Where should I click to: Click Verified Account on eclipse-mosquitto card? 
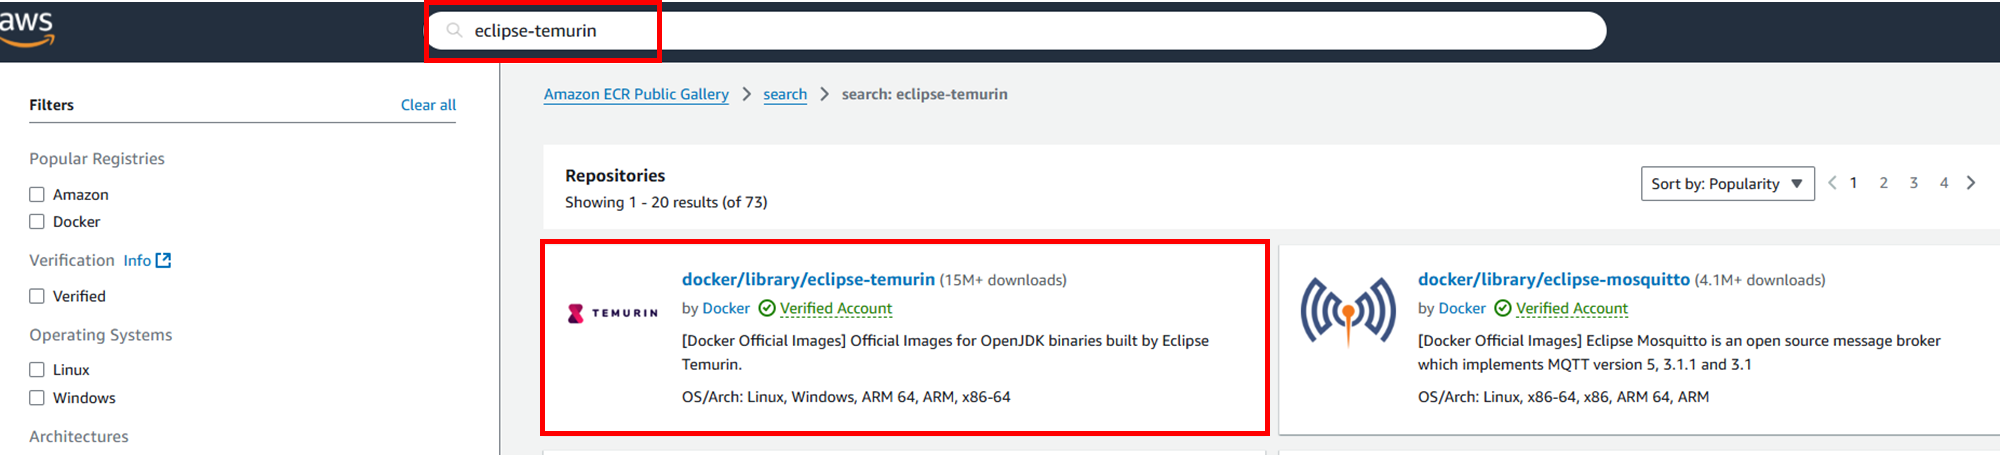[1572, 309]
